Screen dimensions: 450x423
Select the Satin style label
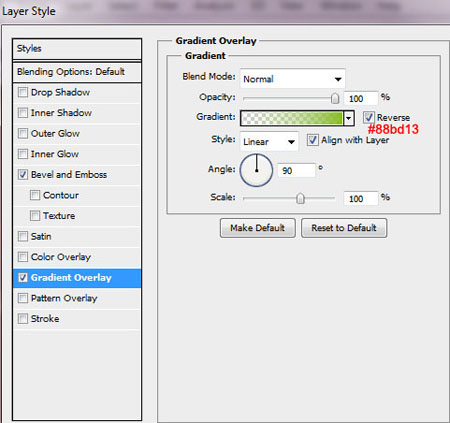pos(41,236)
